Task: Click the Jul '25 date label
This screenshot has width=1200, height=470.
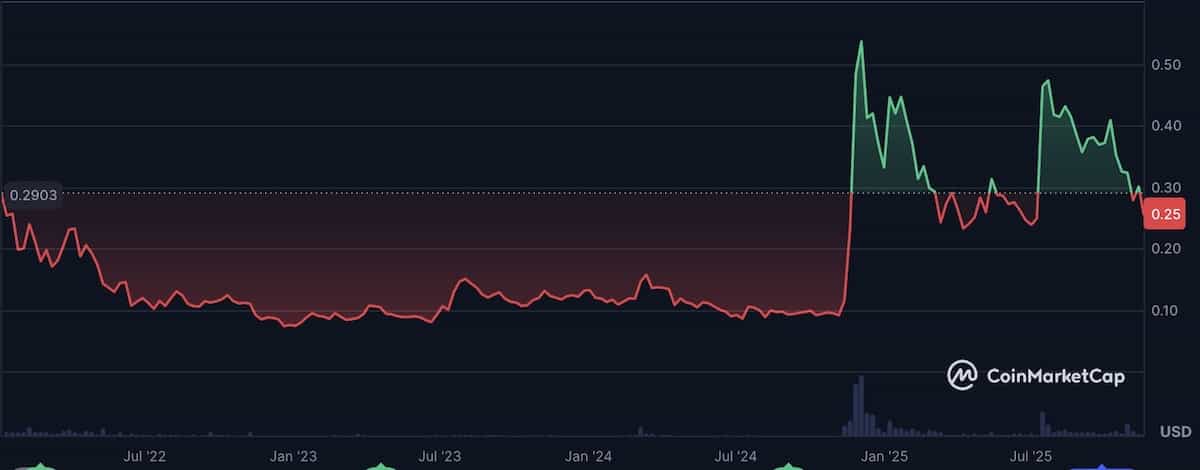Action: coord(1032,457)
